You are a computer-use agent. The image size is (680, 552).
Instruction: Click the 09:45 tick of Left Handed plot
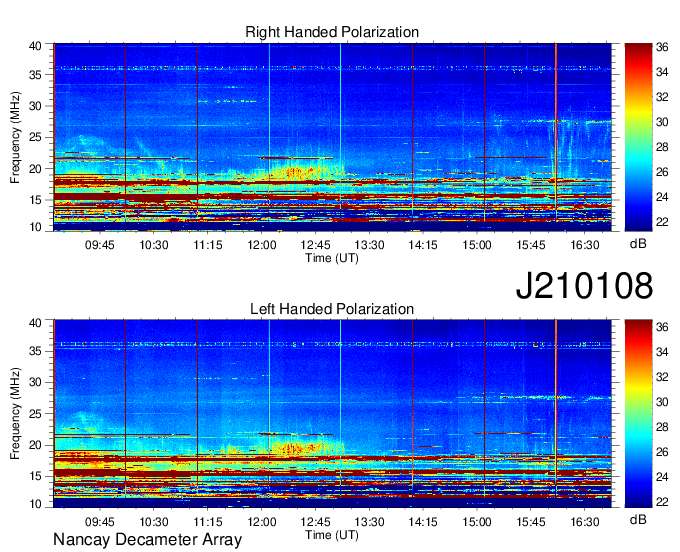[x=100, y=521]
